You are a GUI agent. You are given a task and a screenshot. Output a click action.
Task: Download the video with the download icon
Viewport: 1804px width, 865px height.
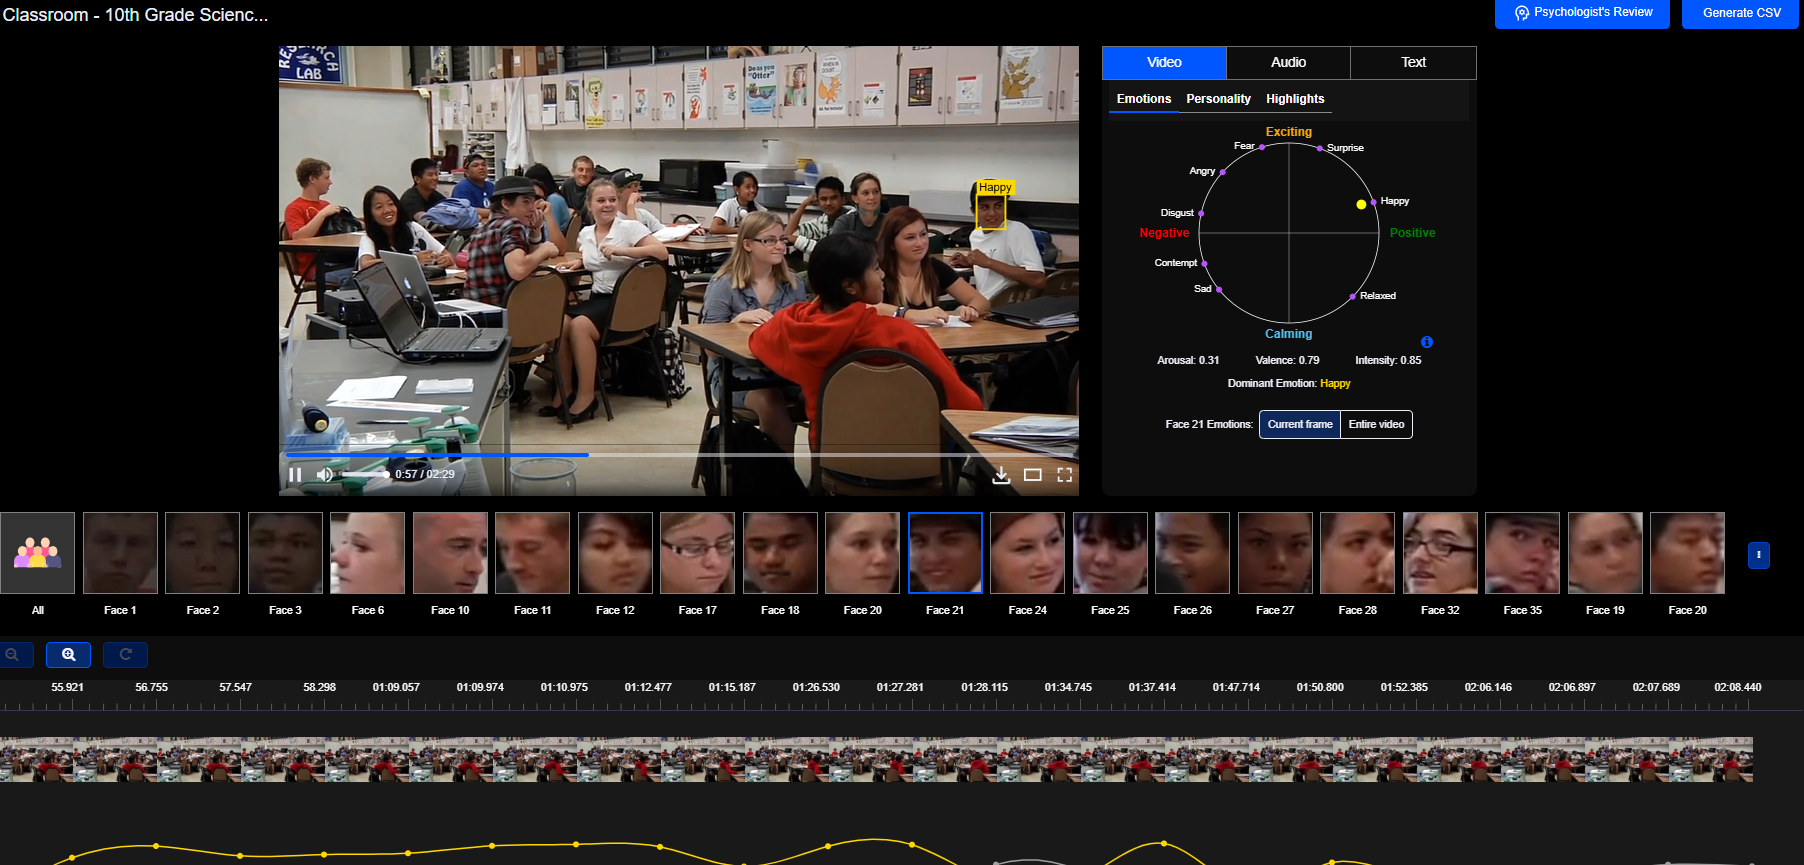[x=1001, y=475]
